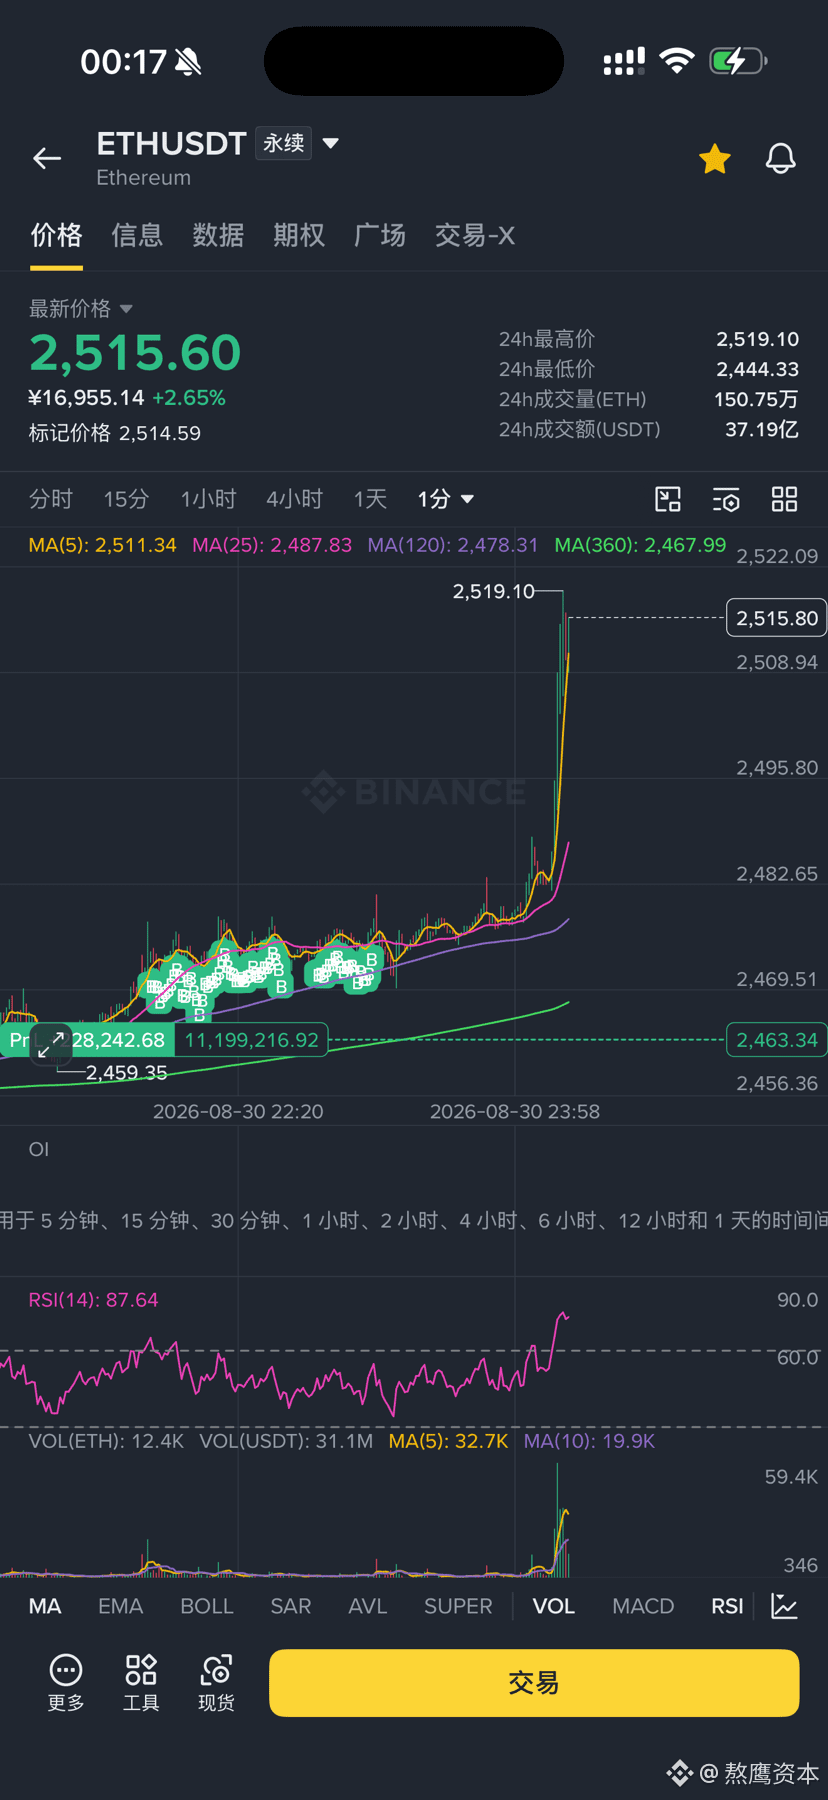
Task: Toggle the favorite star for ETHUSDT
Action: (x=715, y=159)
